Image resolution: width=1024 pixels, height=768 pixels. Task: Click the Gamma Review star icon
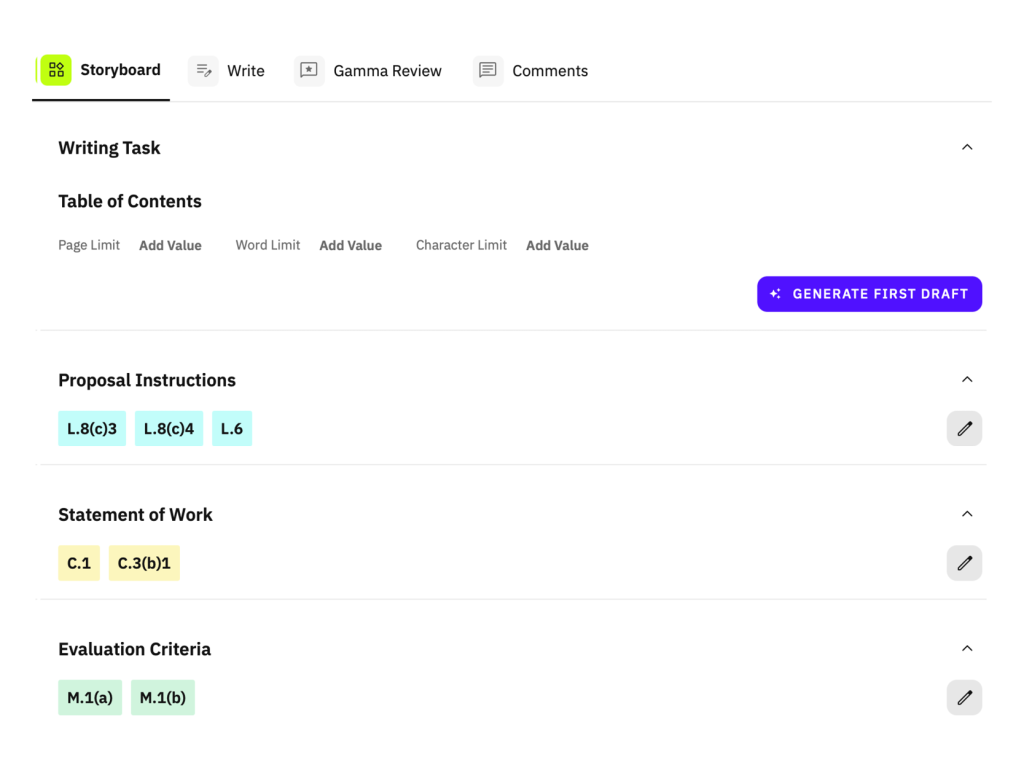[309, 71]
